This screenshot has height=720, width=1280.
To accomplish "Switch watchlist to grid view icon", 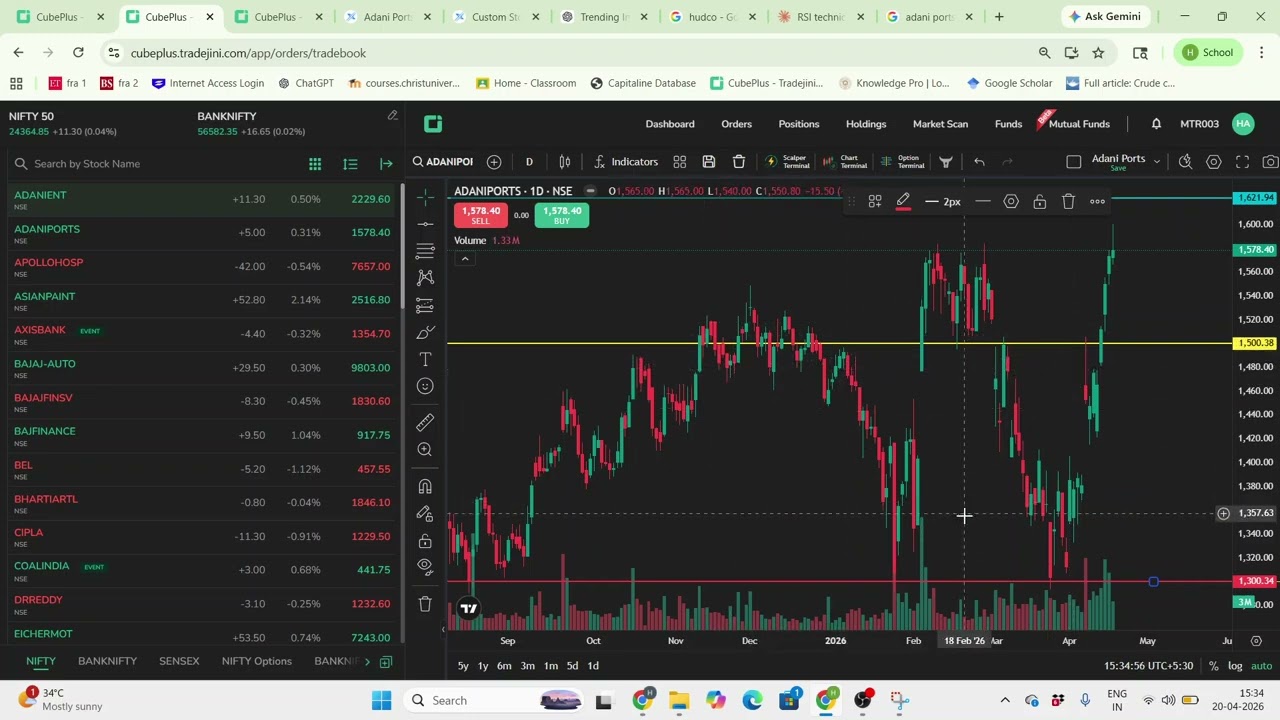I will pos(315,164).
